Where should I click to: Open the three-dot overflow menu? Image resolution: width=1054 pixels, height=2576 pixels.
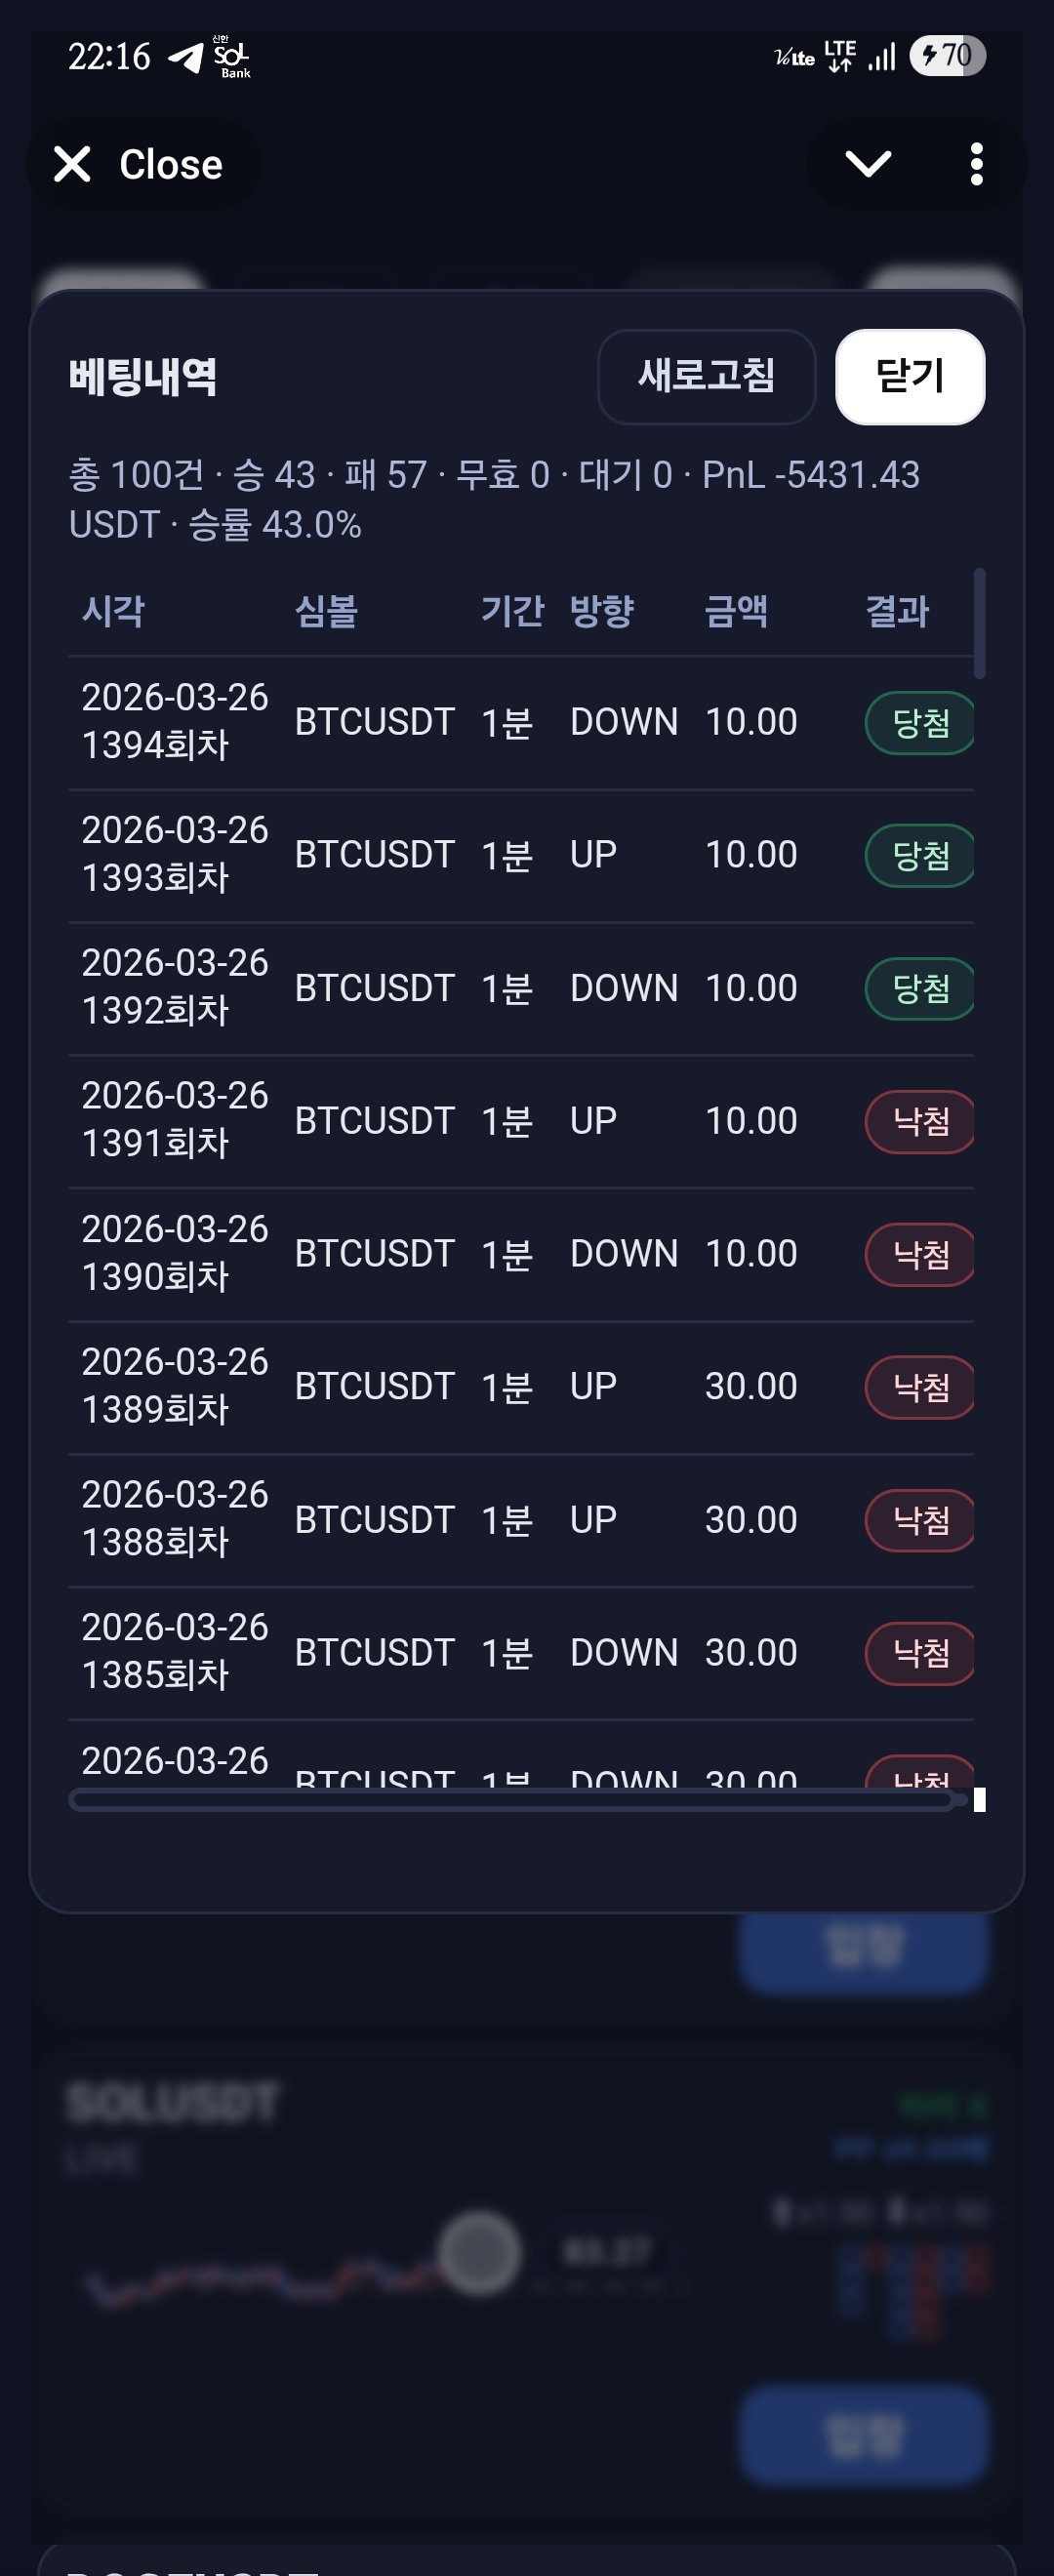(x=976, y=164)
